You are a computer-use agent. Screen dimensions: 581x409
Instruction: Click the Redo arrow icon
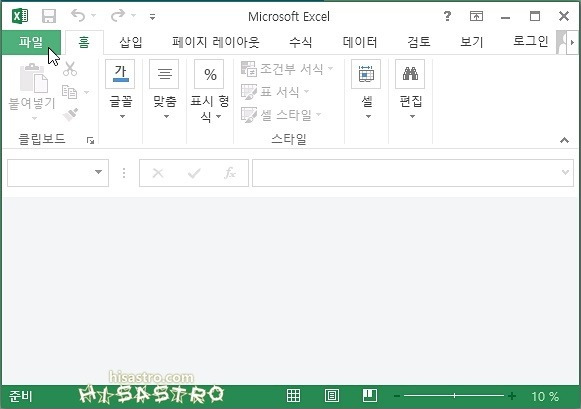click(x=118, y=16)
